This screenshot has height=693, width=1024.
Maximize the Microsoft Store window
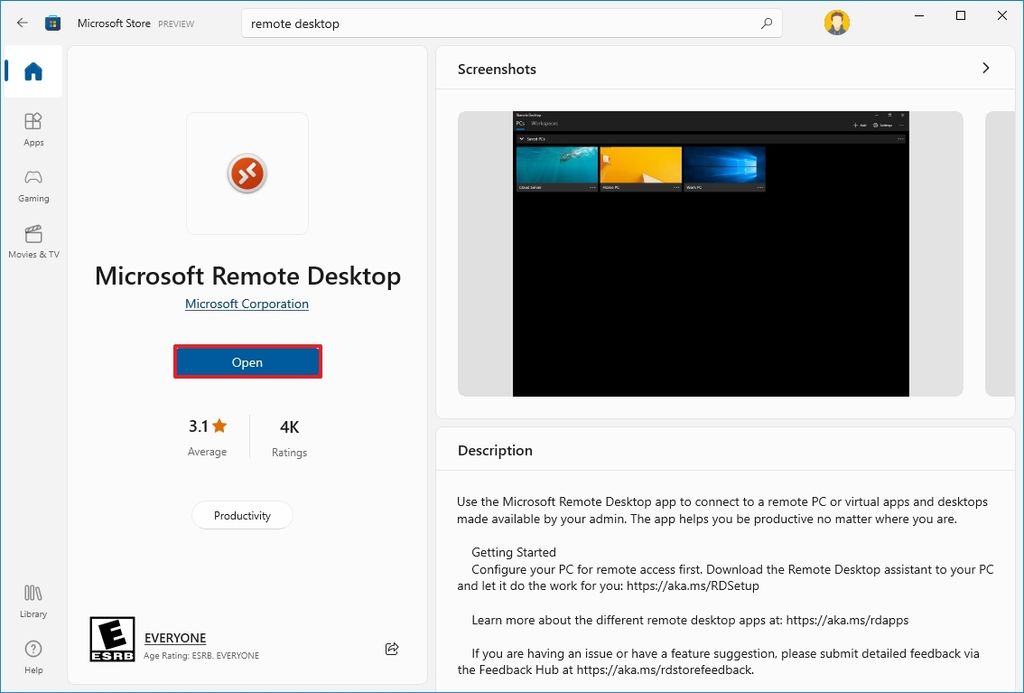(x=961, y=16)
